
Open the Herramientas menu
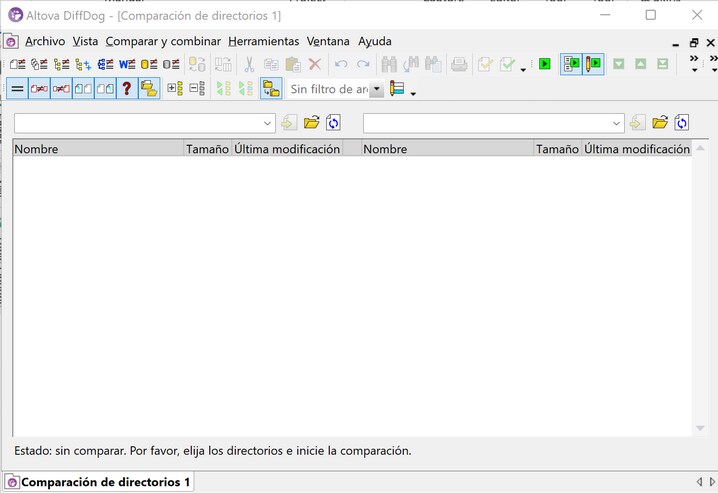263,41
